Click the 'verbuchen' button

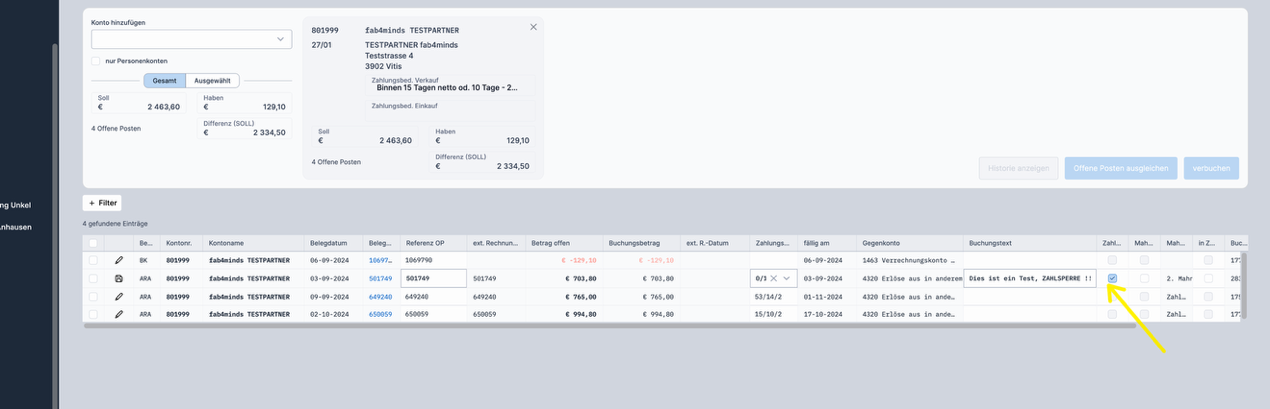tap(1210, 168)
